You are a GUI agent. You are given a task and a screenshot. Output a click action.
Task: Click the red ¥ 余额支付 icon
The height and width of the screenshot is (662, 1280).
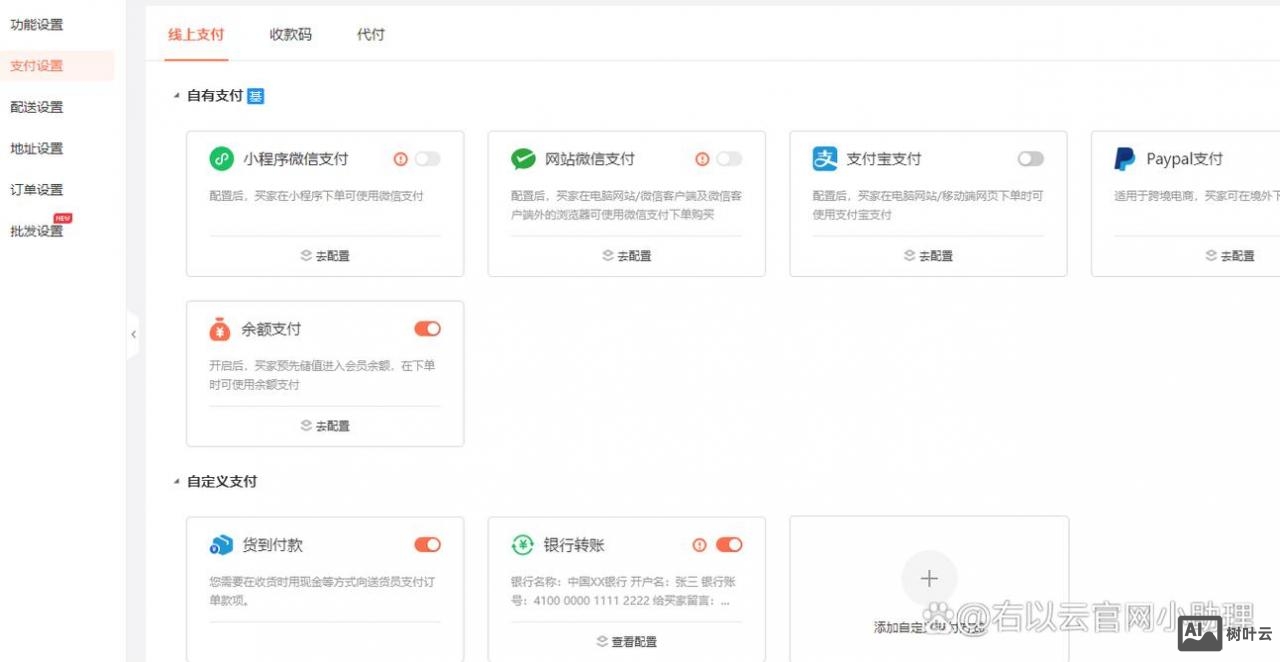point(219,328)
